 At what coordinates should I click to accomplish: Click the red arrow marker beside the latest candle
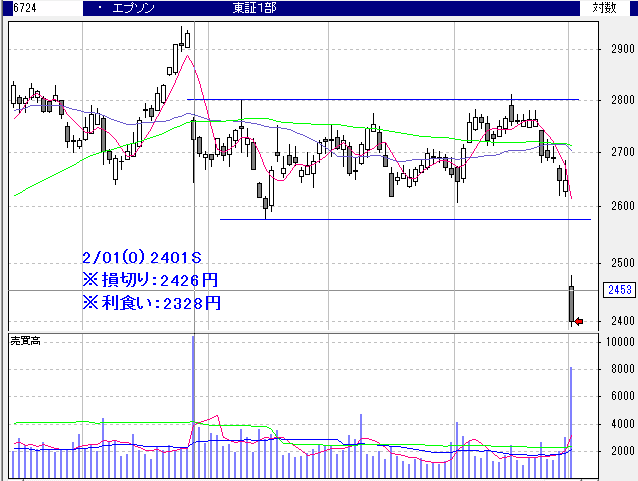click(x=579, y=321)
